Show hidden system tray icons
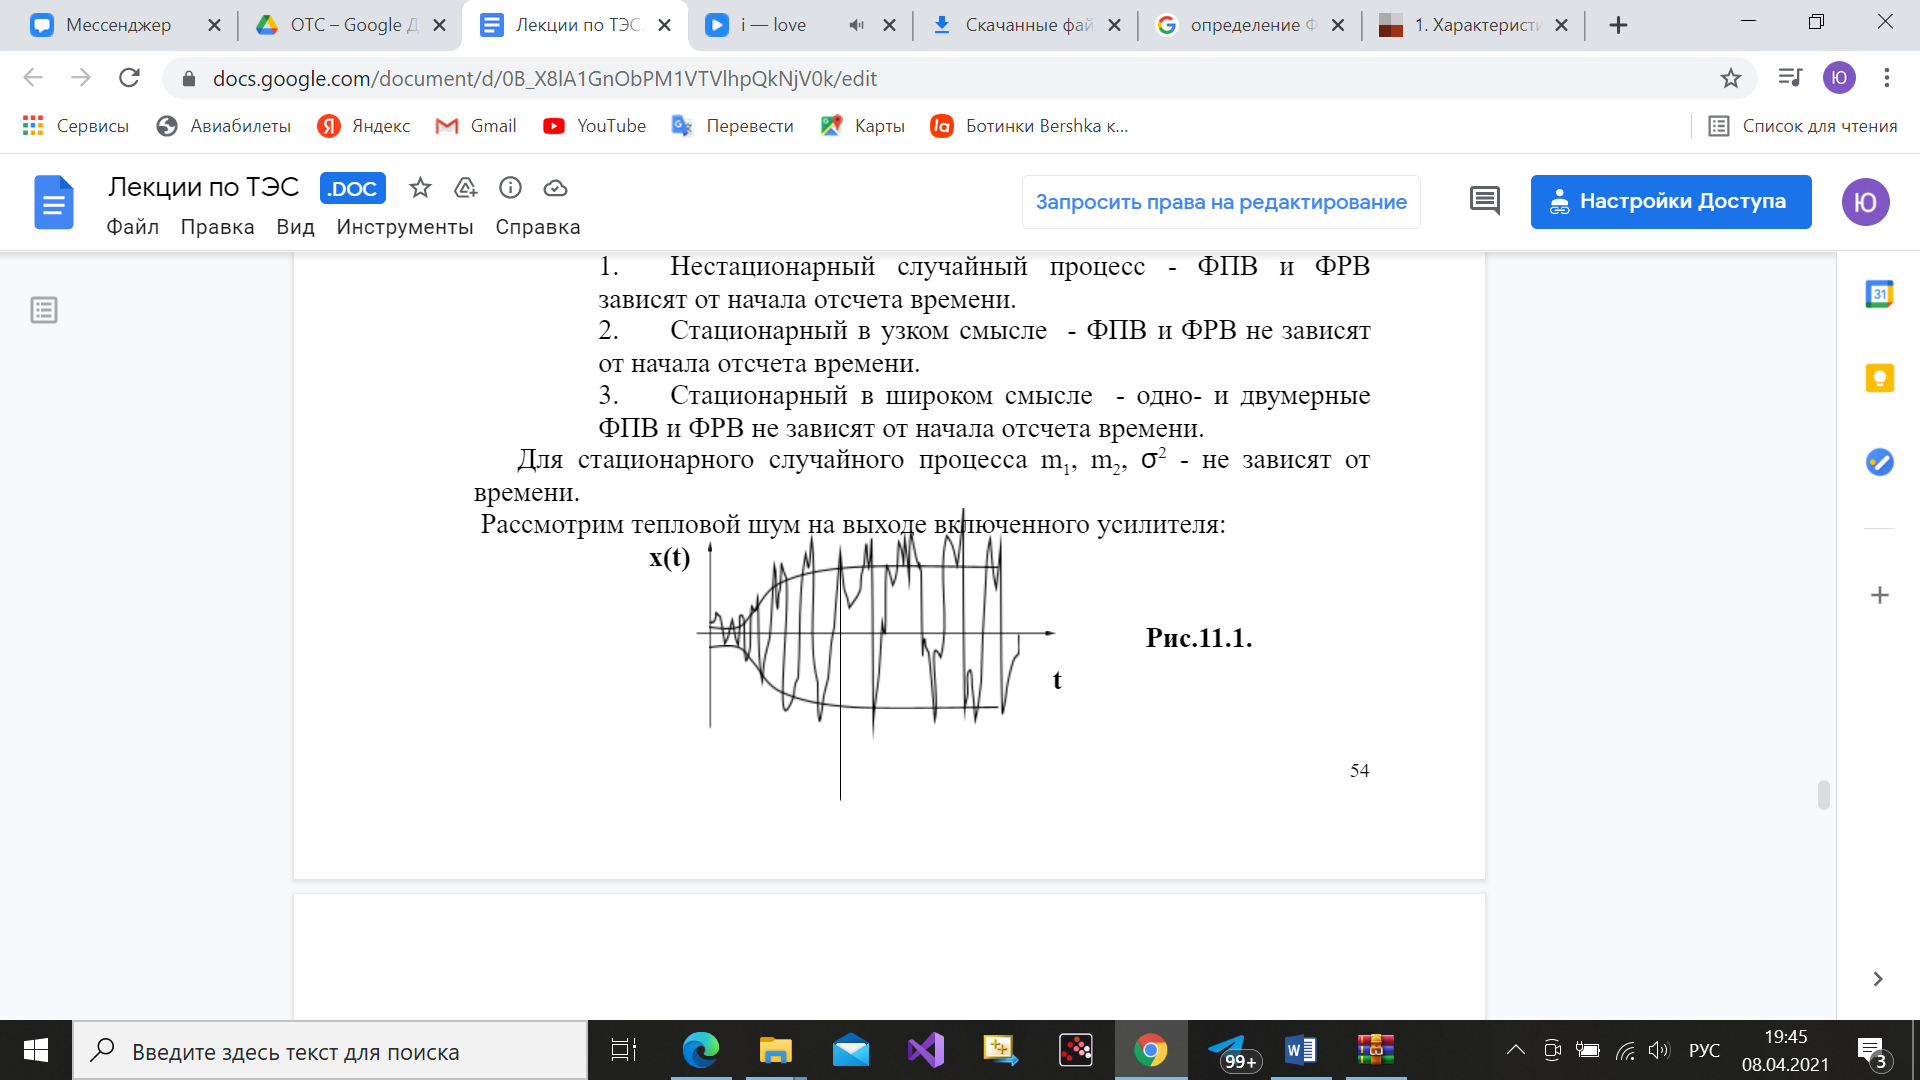Viewport: 1920px width, 1080px height. (x=1516, y=1050)
